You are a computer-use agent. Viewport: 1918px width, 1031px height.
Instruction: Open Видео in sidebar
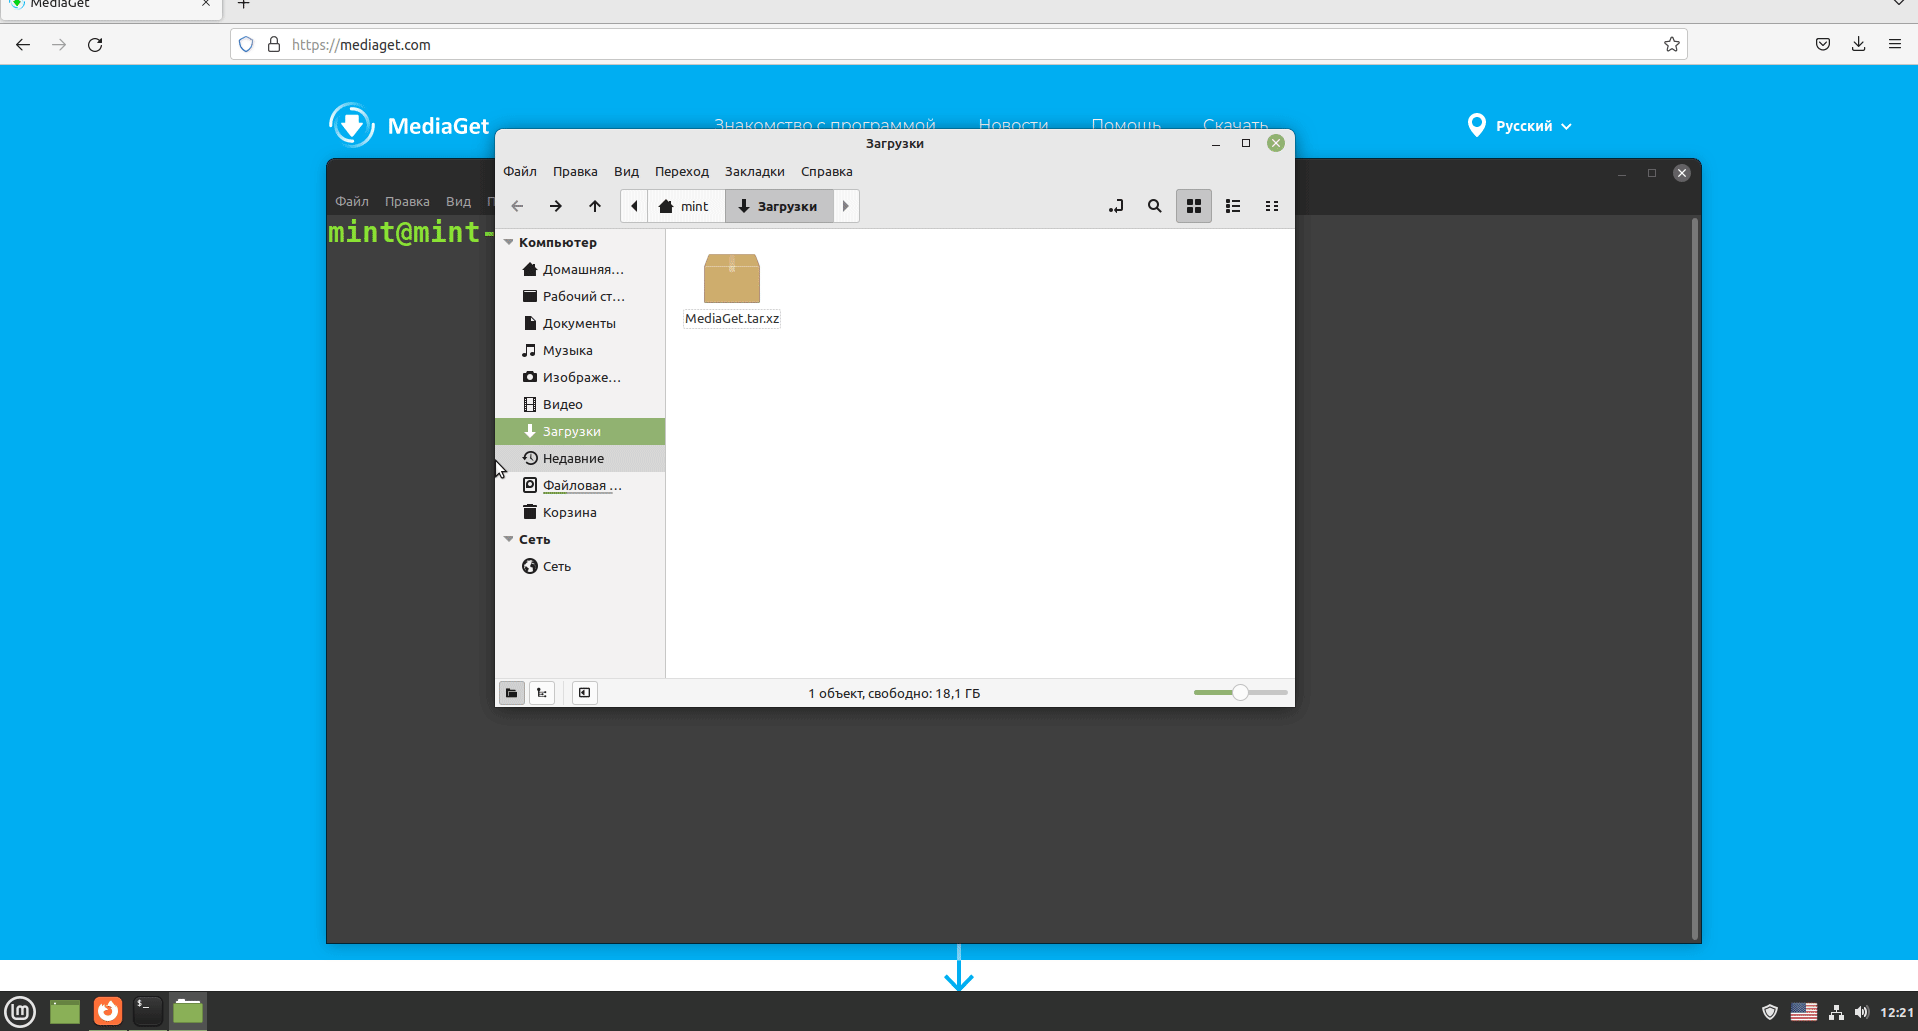[580, 404]
